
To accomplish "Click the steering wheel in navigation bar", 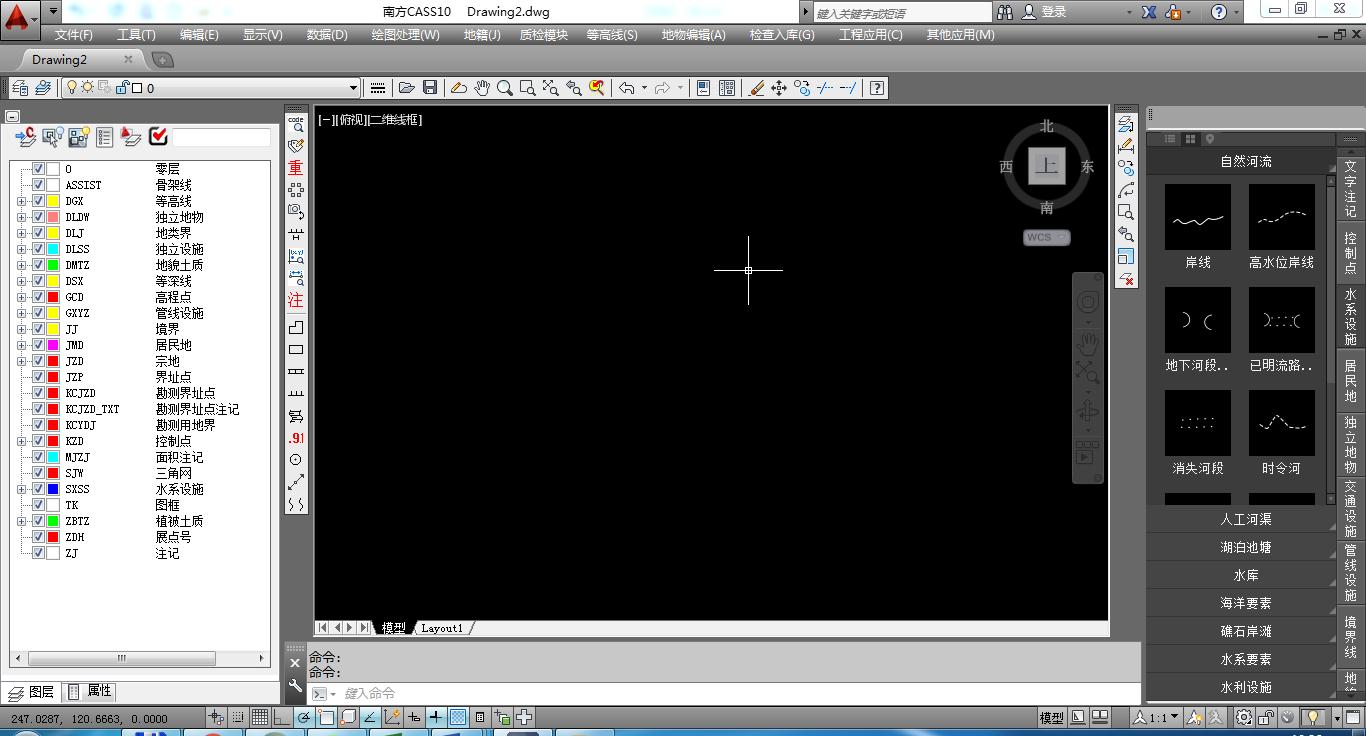I will tap(1088, 301).
